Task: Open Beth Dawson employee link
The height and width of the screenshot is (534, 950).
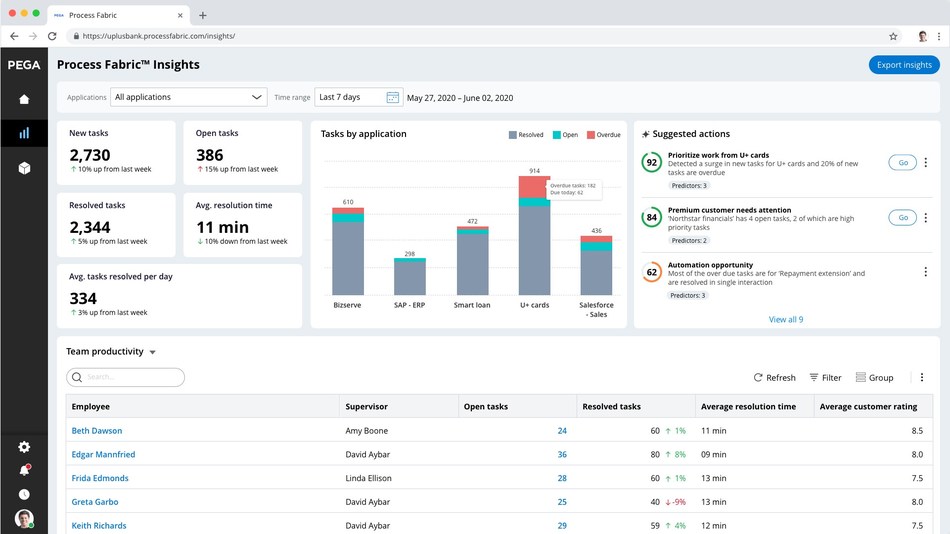Action: tap(97, 431)
